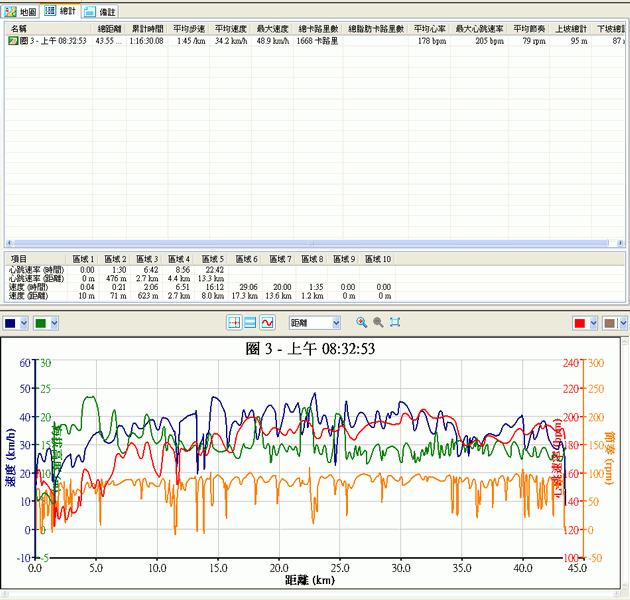This screenshot has width=630, height=600.
Task: Click the horizontal bands zone display icon
Action: (251, 323)
